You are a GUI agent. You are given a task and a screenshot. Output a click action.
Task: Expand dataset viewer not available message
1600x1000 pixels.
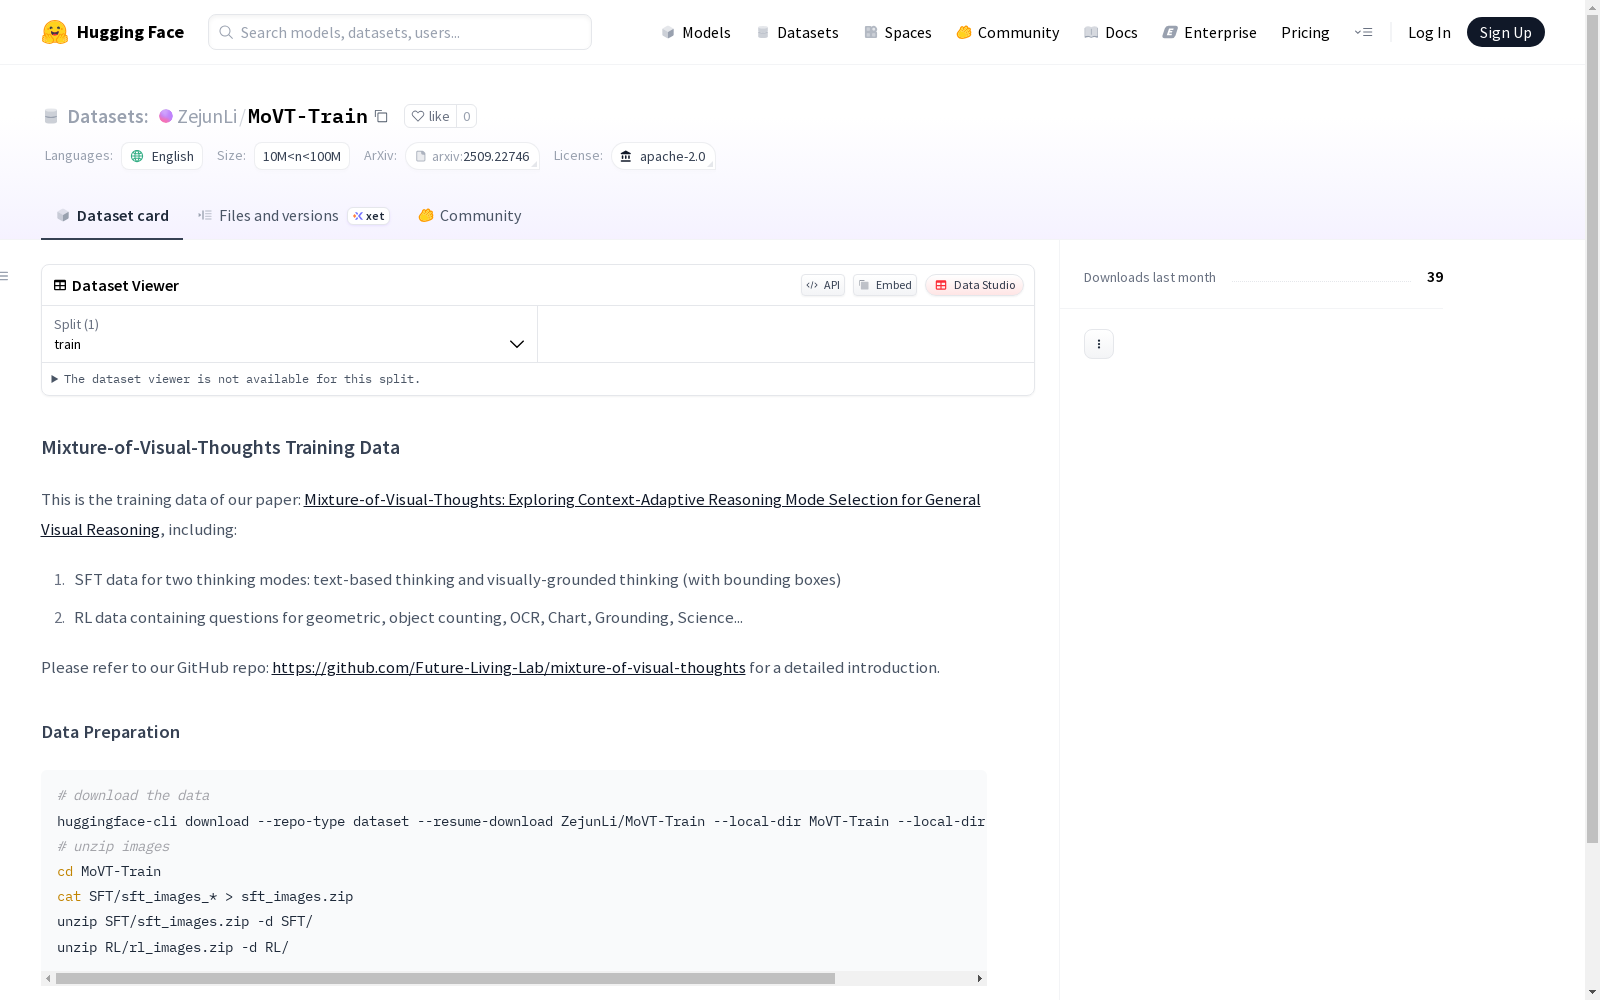click(x=236, y=379)
